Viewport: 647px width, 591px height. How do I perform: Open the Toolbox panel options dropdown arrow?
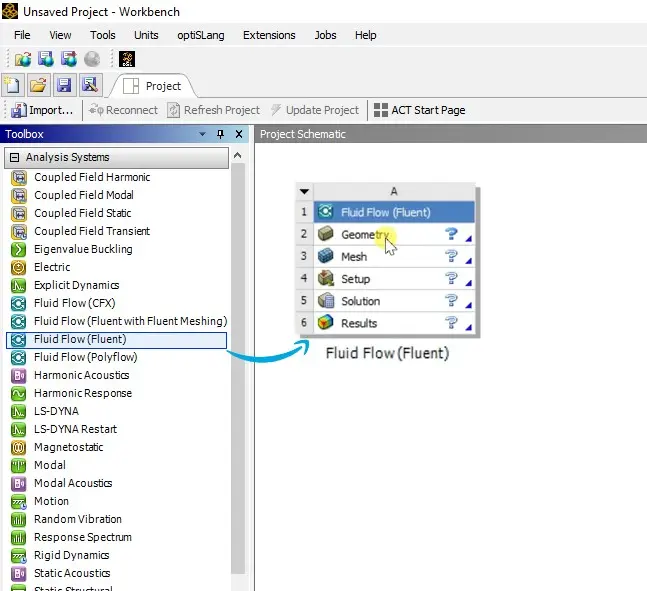[202, 134]
